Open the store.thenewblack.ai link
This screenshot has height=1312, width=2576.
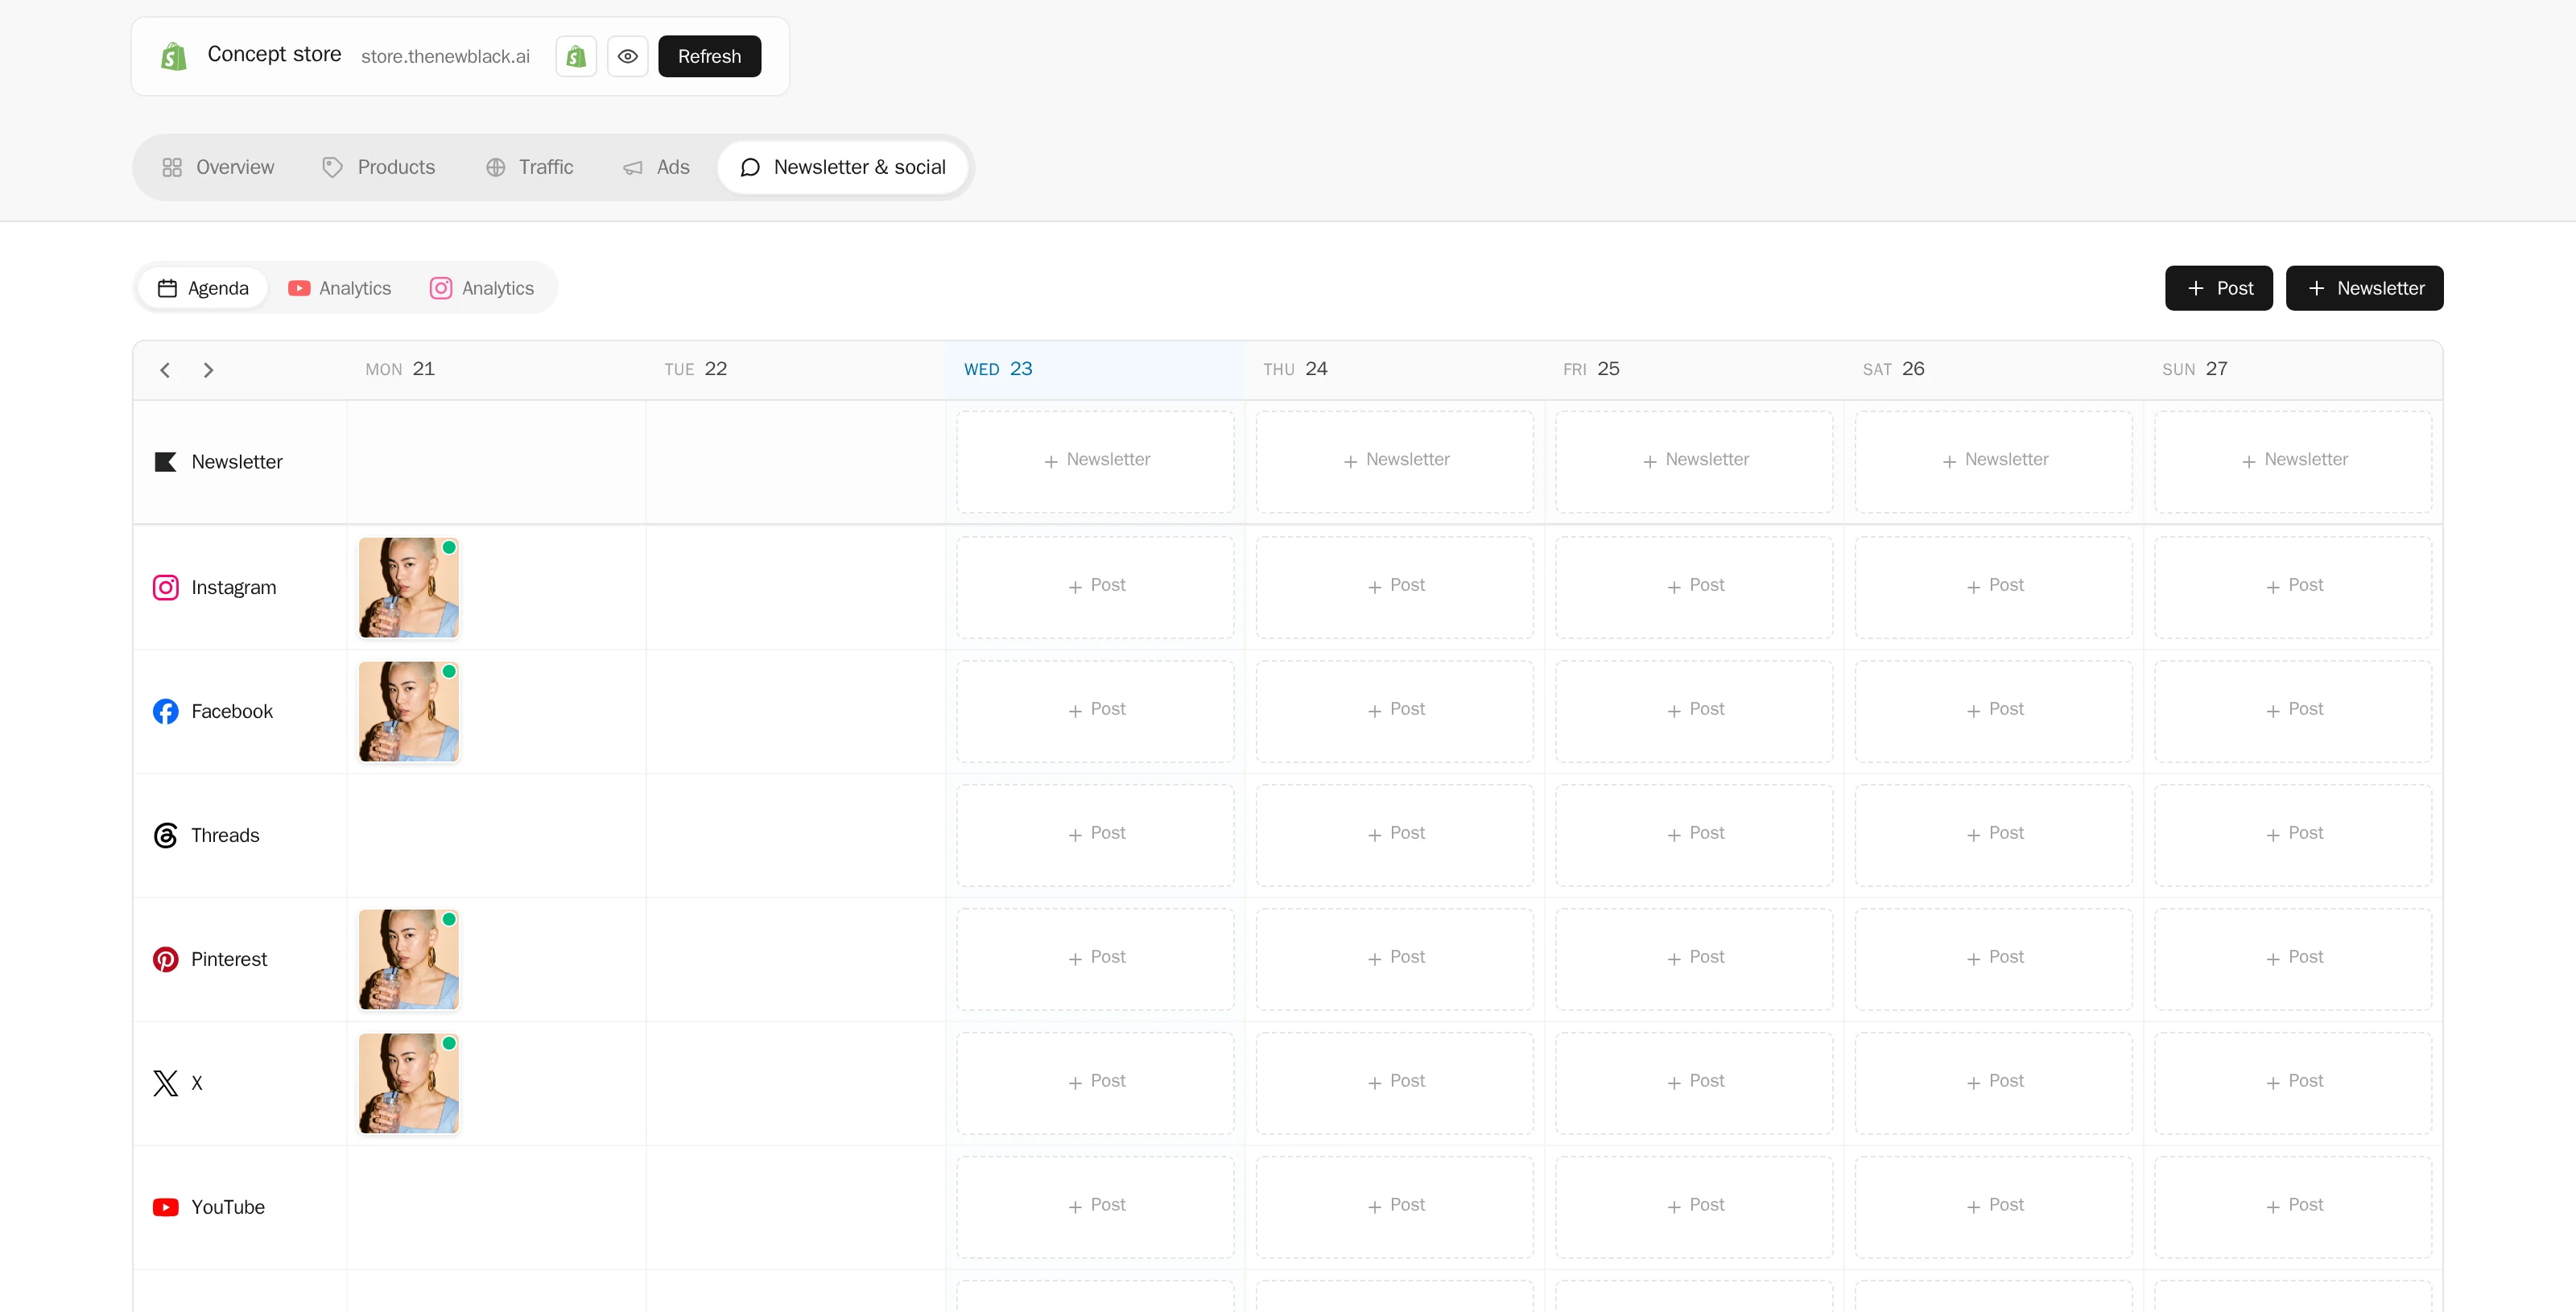point(445,57)
